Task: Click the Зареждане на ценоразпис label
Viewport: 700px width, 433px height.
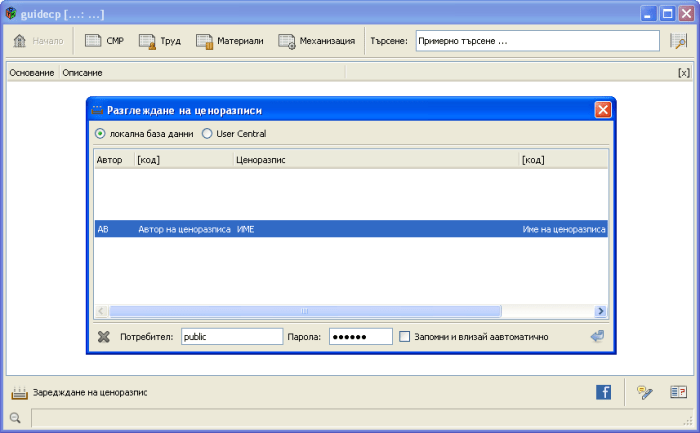Action: click(x=90, y=393)
